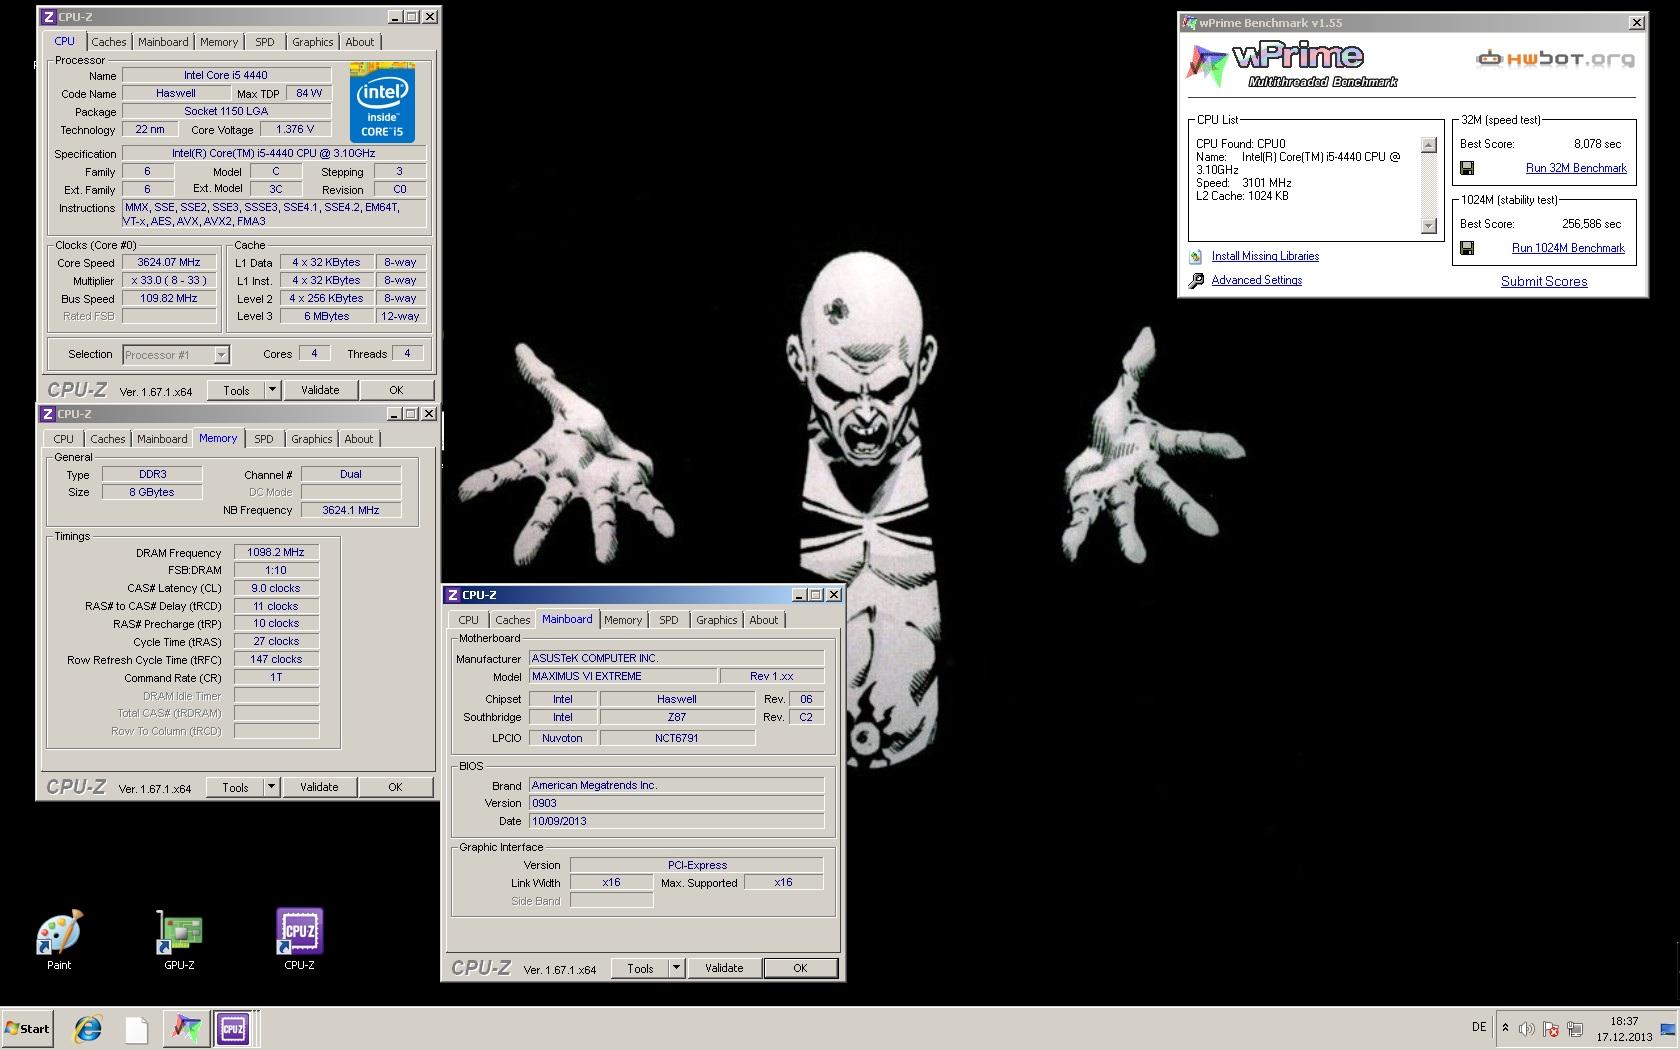Screen dimensions: 1680x1050
Task: Click the floppy save icon under 1024M test
Action: click(1467, 248)
